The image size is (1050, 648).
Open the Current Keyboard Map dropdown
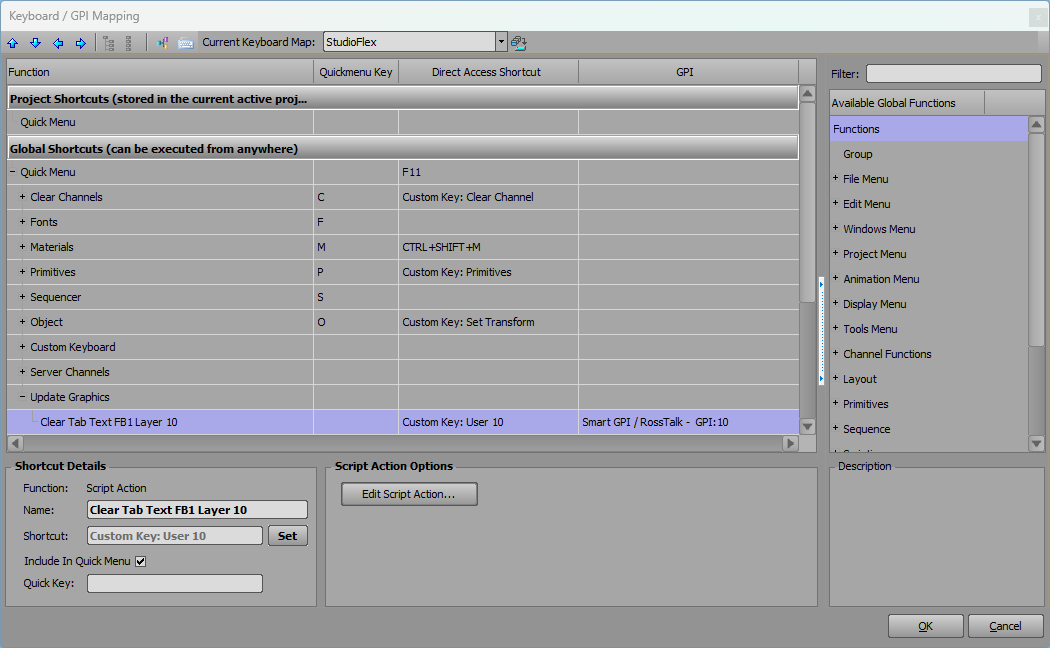tap(501, 42)
